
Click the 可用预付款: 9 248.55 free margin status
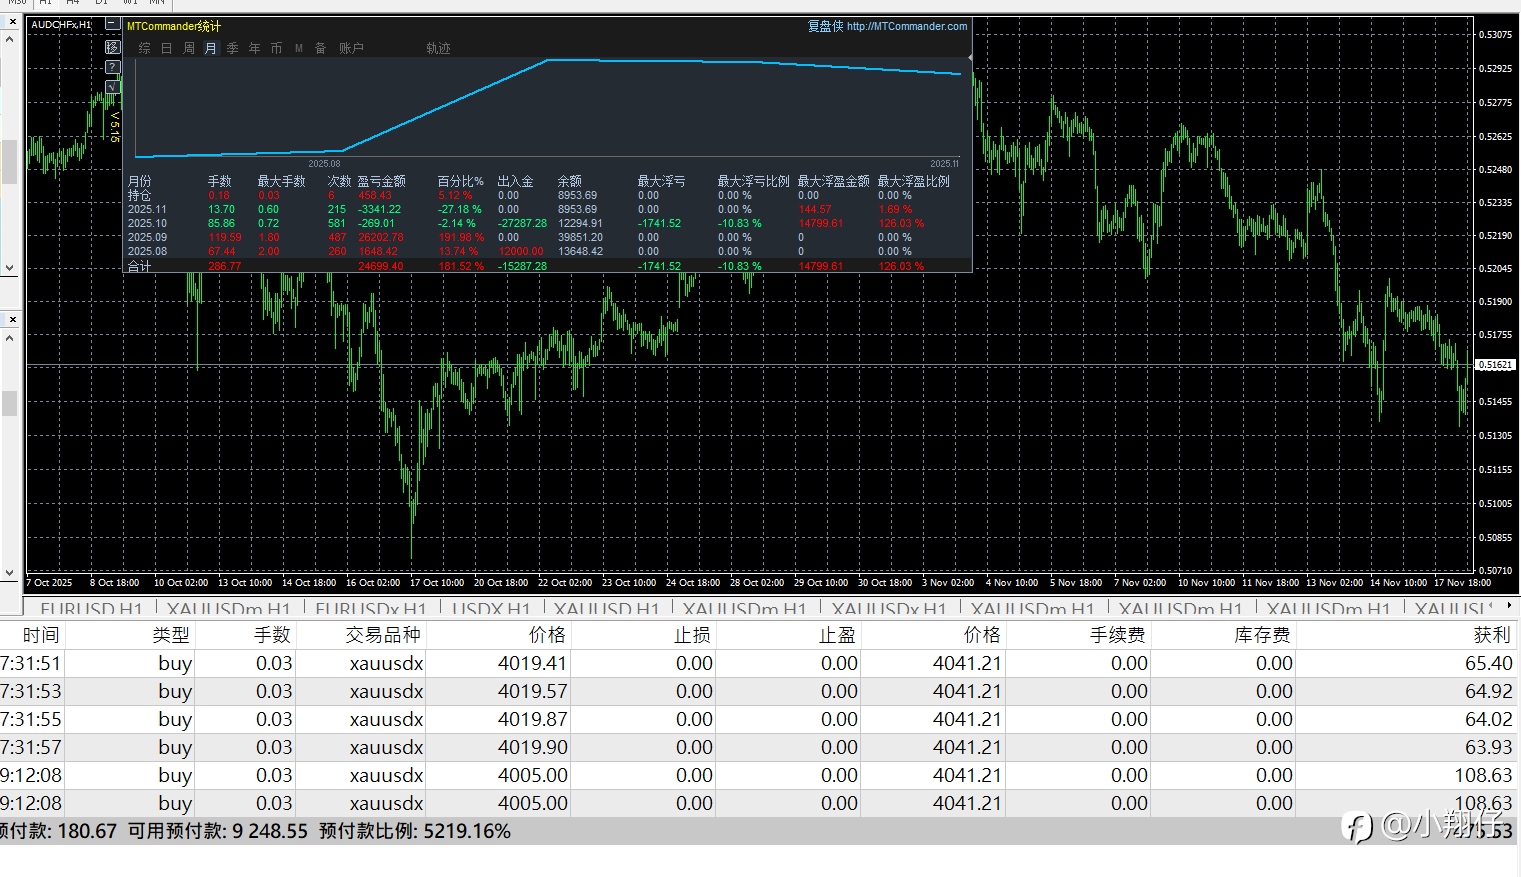(218, 831)
